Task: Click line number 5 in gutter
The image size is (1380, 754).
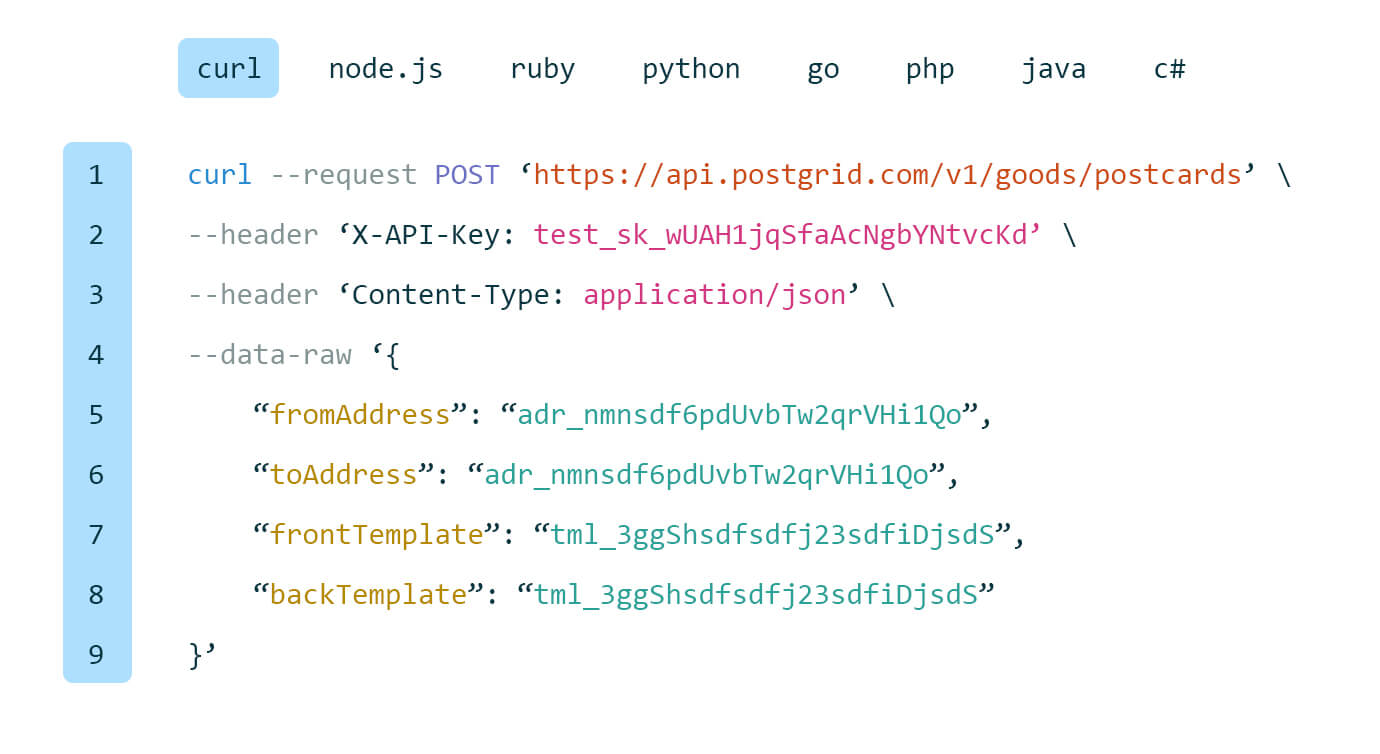Action: click(96, 414)
